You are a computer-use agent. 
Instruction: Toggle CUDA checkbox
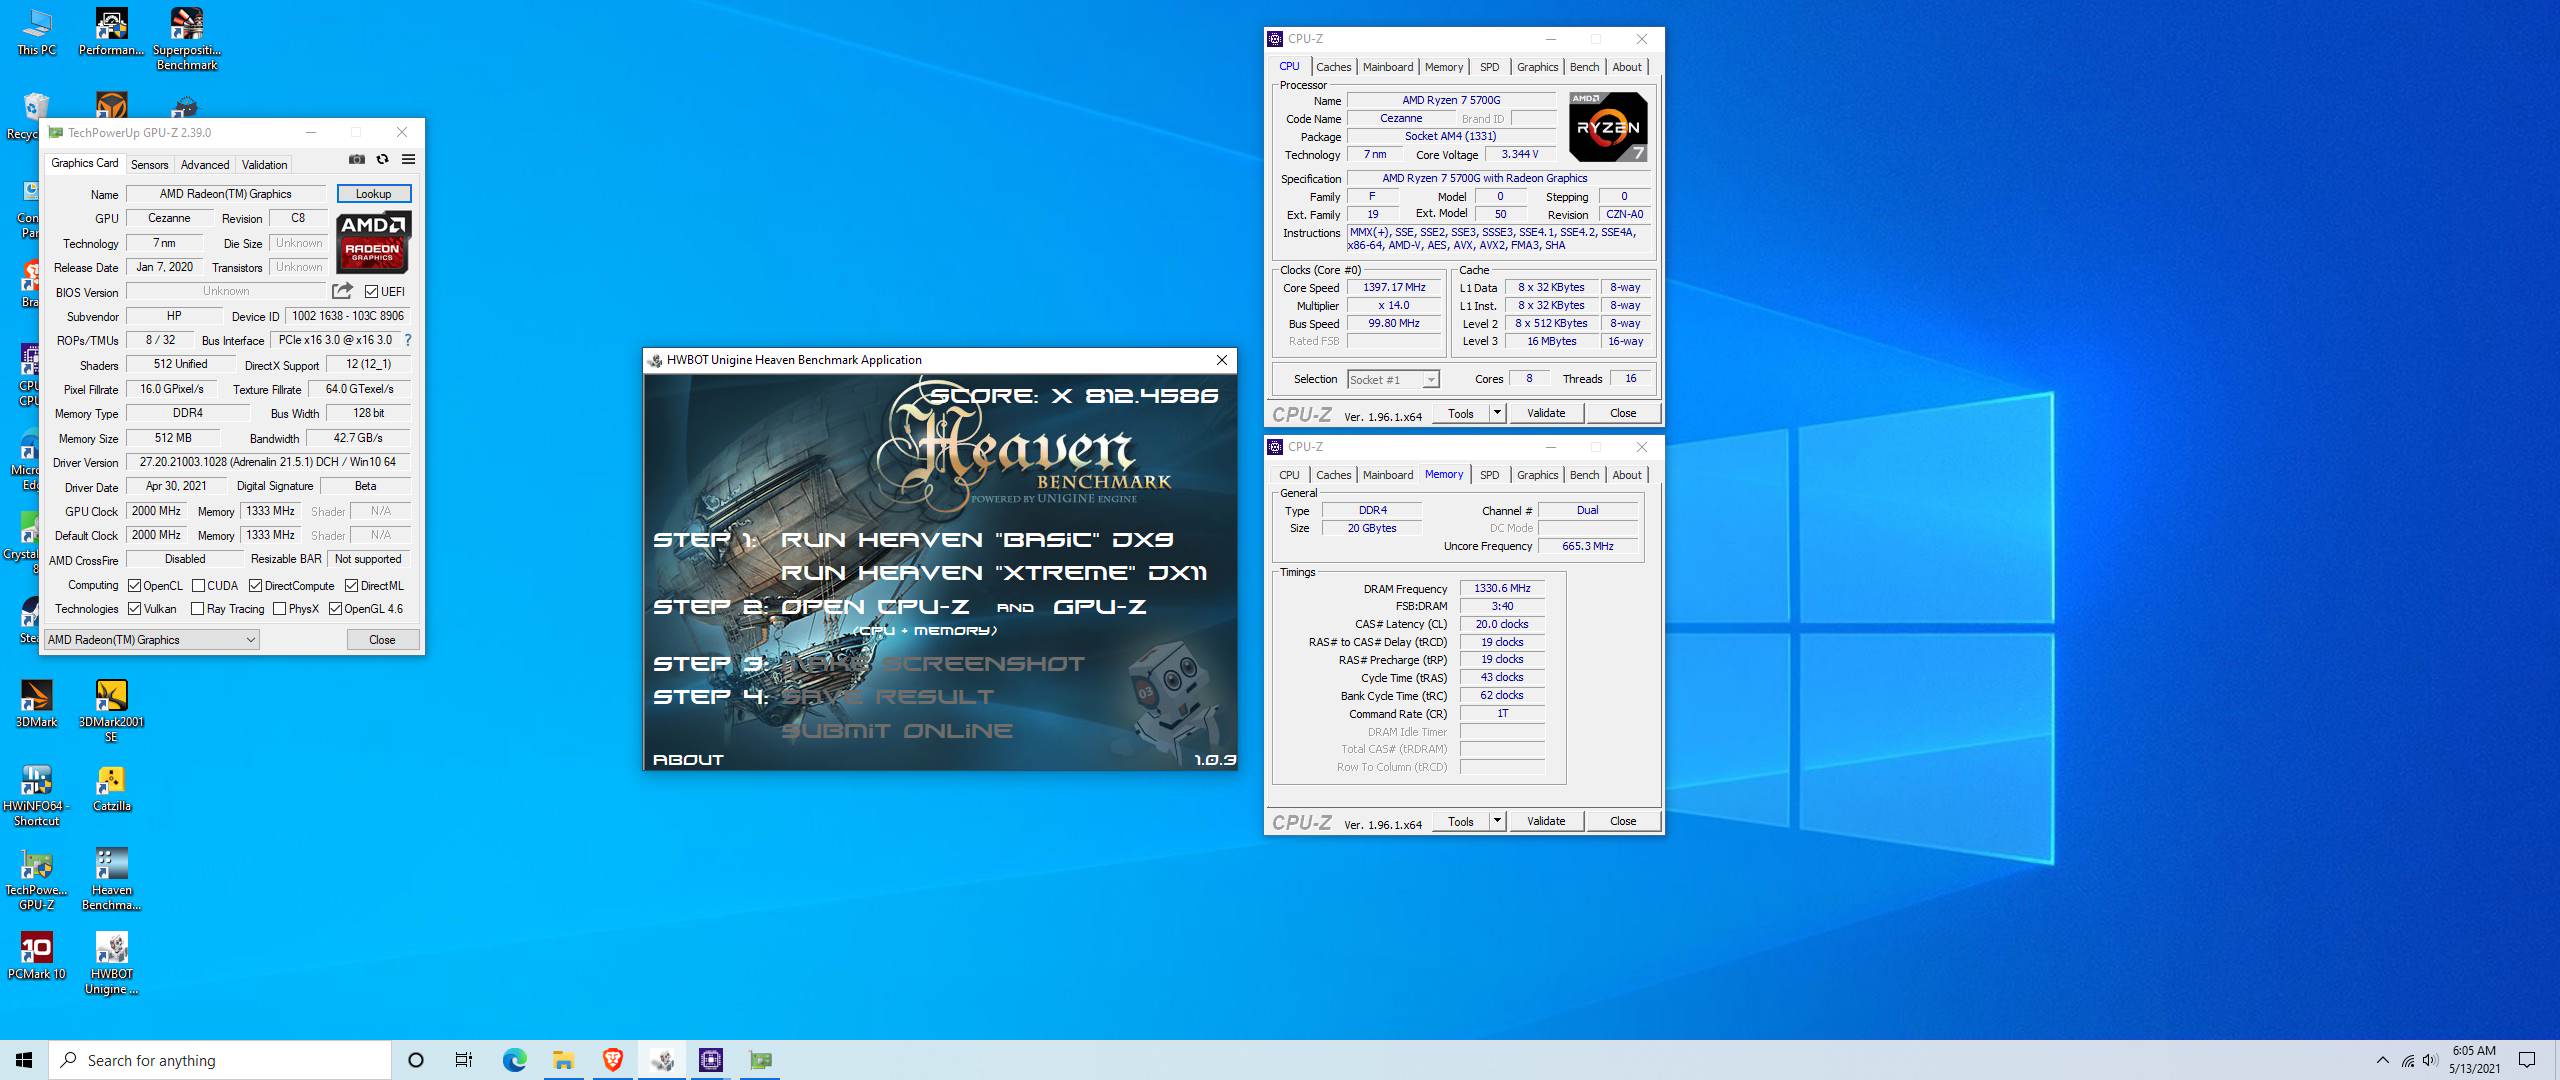tap(198, 586)
